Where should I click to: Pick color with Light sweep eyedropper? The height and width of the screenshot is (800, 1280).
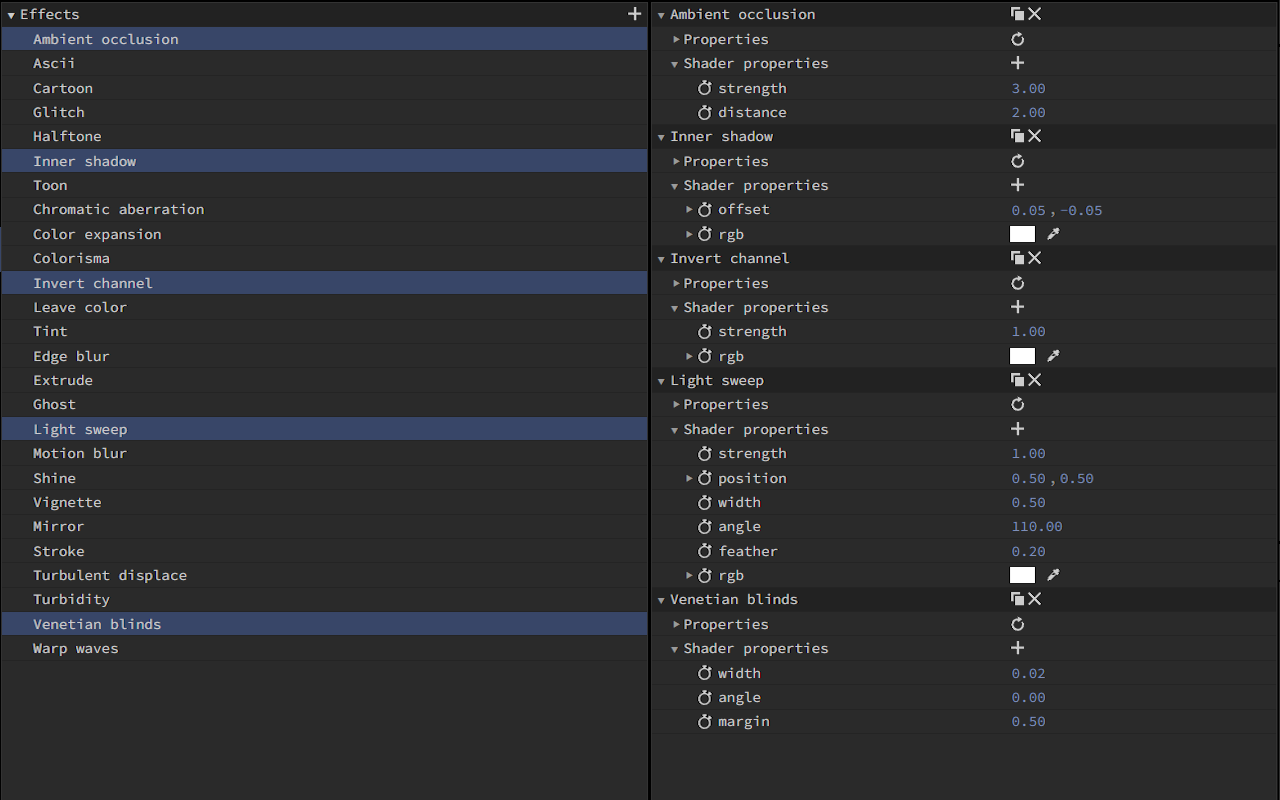coord(1053,575)
